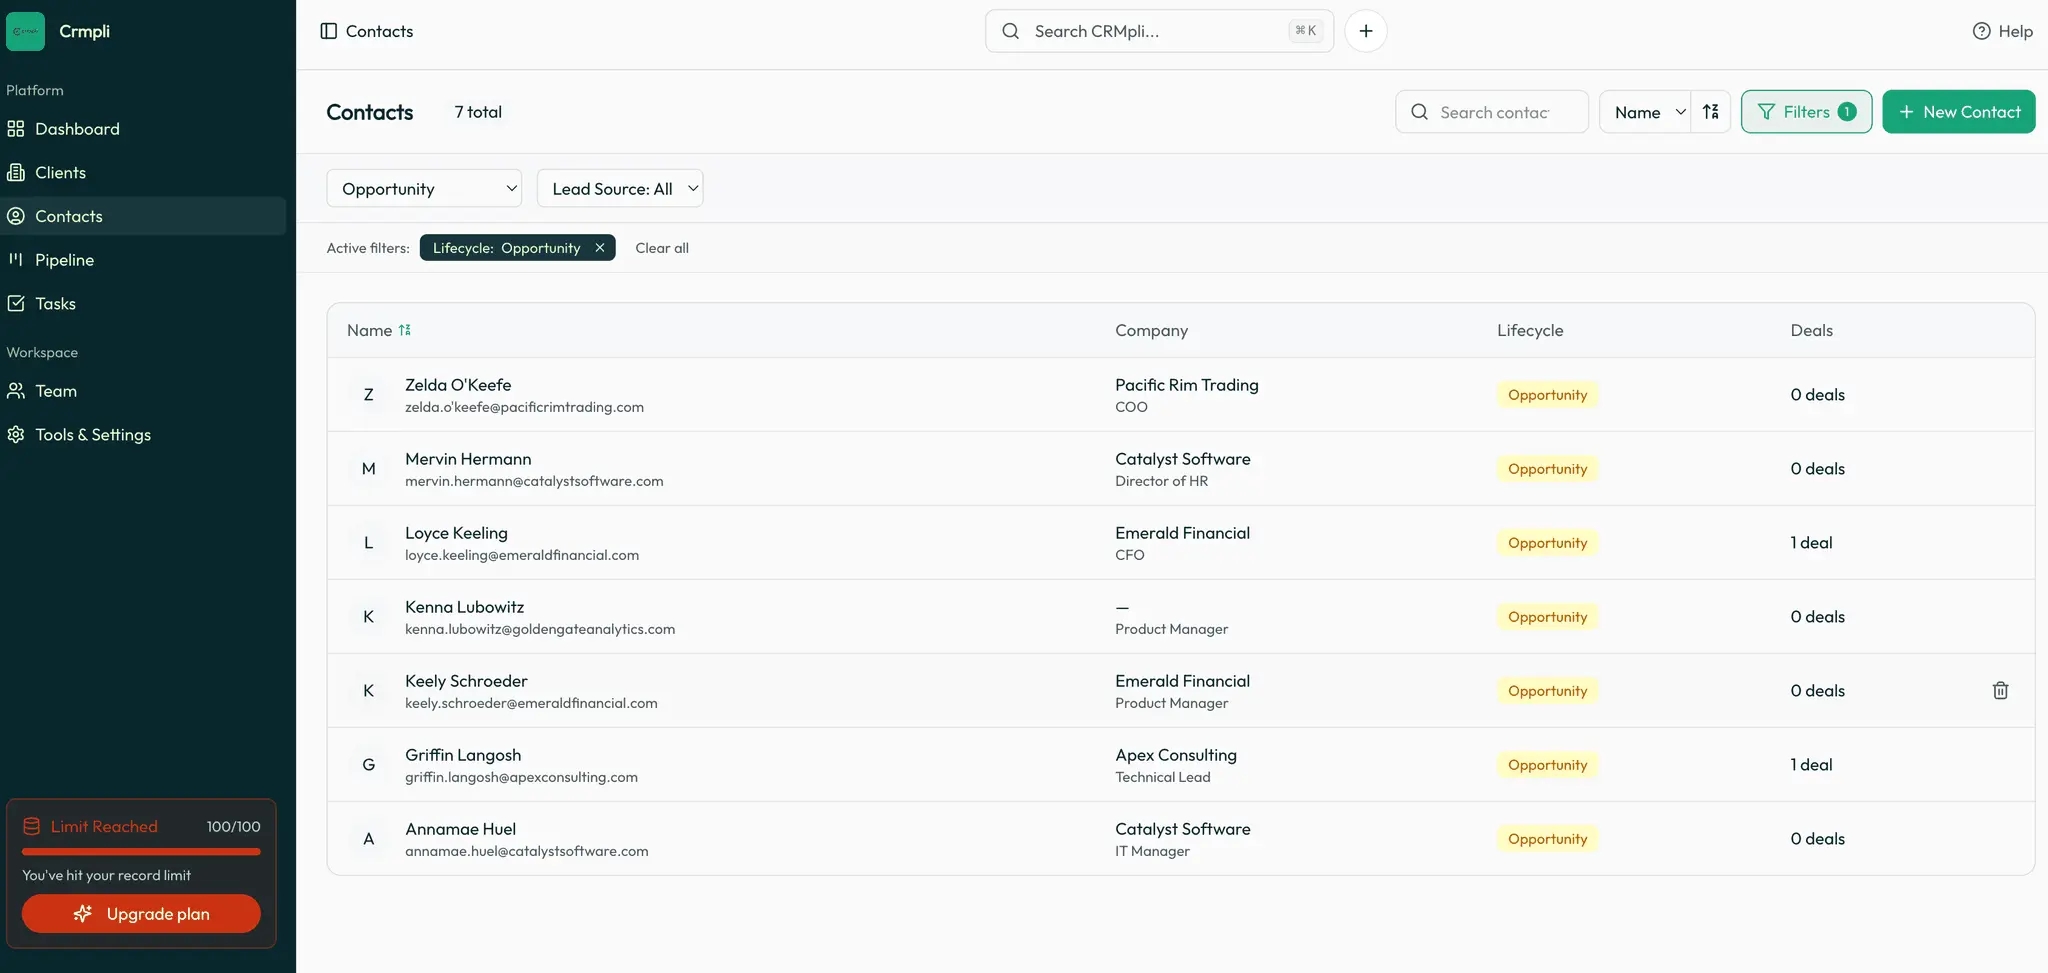
Task: Focus the Search contacts field
Action: 1492,112
